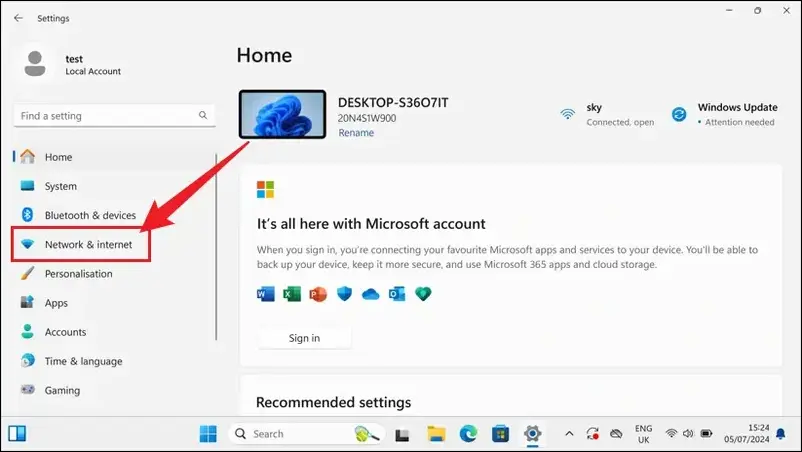Open File Explorer from taskbar
This screenshot has width=802, height=452.
[x=436, y=434]
